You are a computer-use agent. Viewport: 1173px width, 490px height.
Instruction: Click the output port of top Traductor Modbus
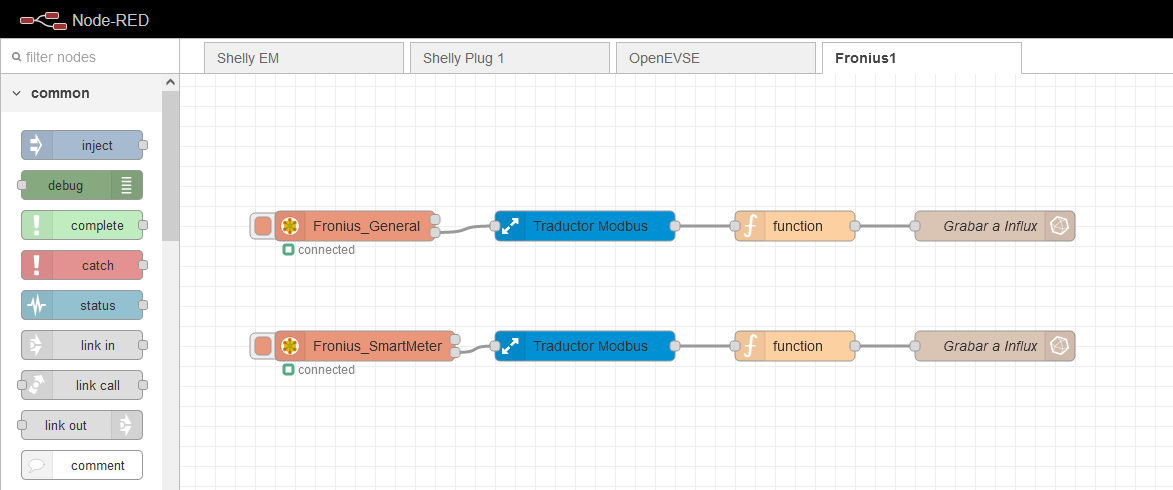point(675,226)
